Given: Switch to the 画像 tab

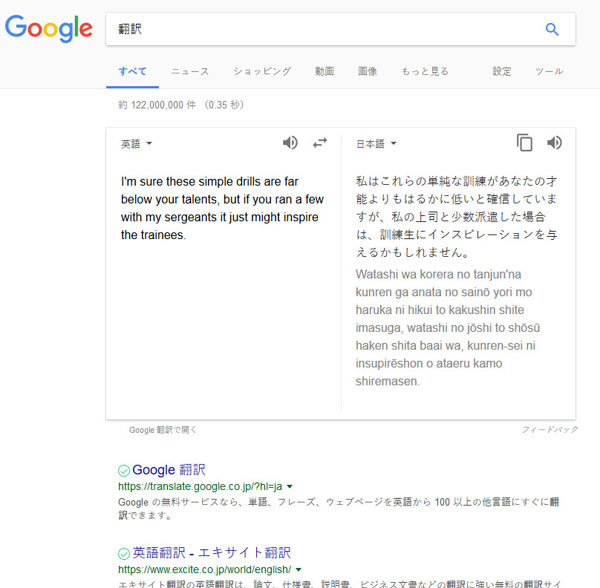Looking at the screenshot, I should 367,72.
